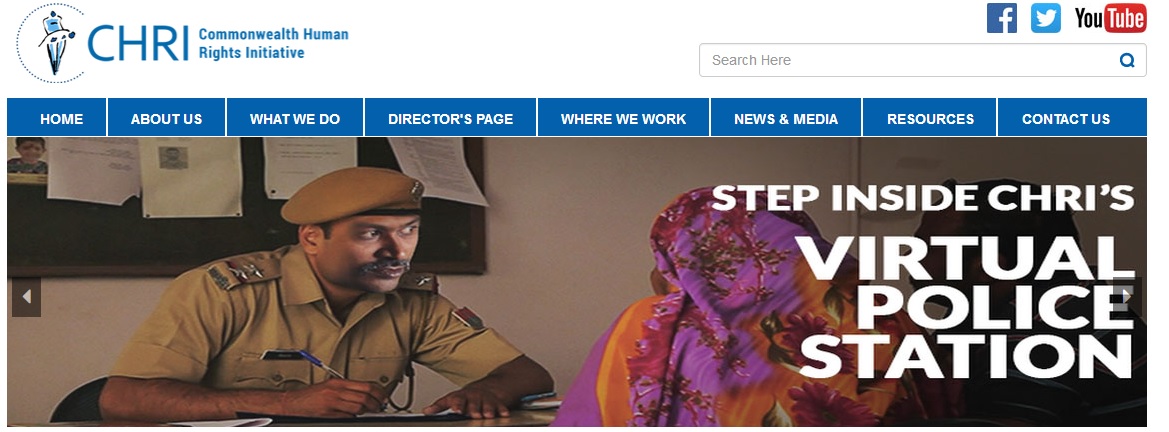The height and width of the screenshot is (432, 1169).
Task: Click the police officer banner image
Action: pyautogui.click(x=577, y=281)
